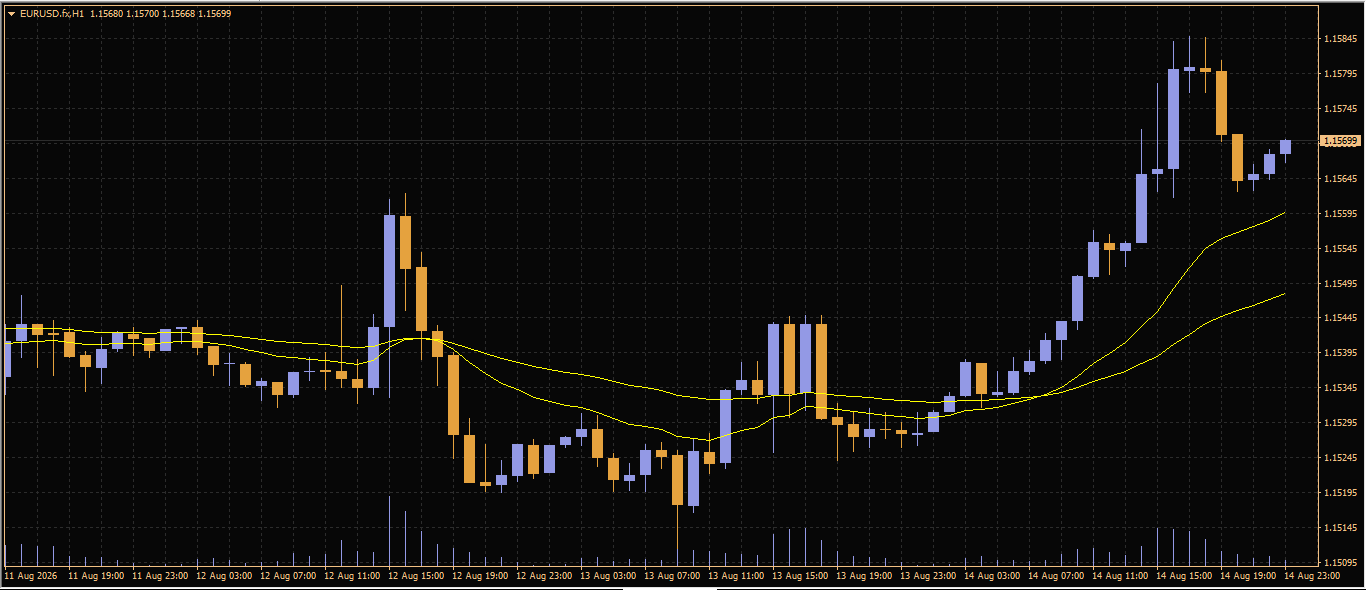This screenshot has height=590, width=1366.
Task: Click the 14 Aug 11:00 time label
Action: (1120, 577)
